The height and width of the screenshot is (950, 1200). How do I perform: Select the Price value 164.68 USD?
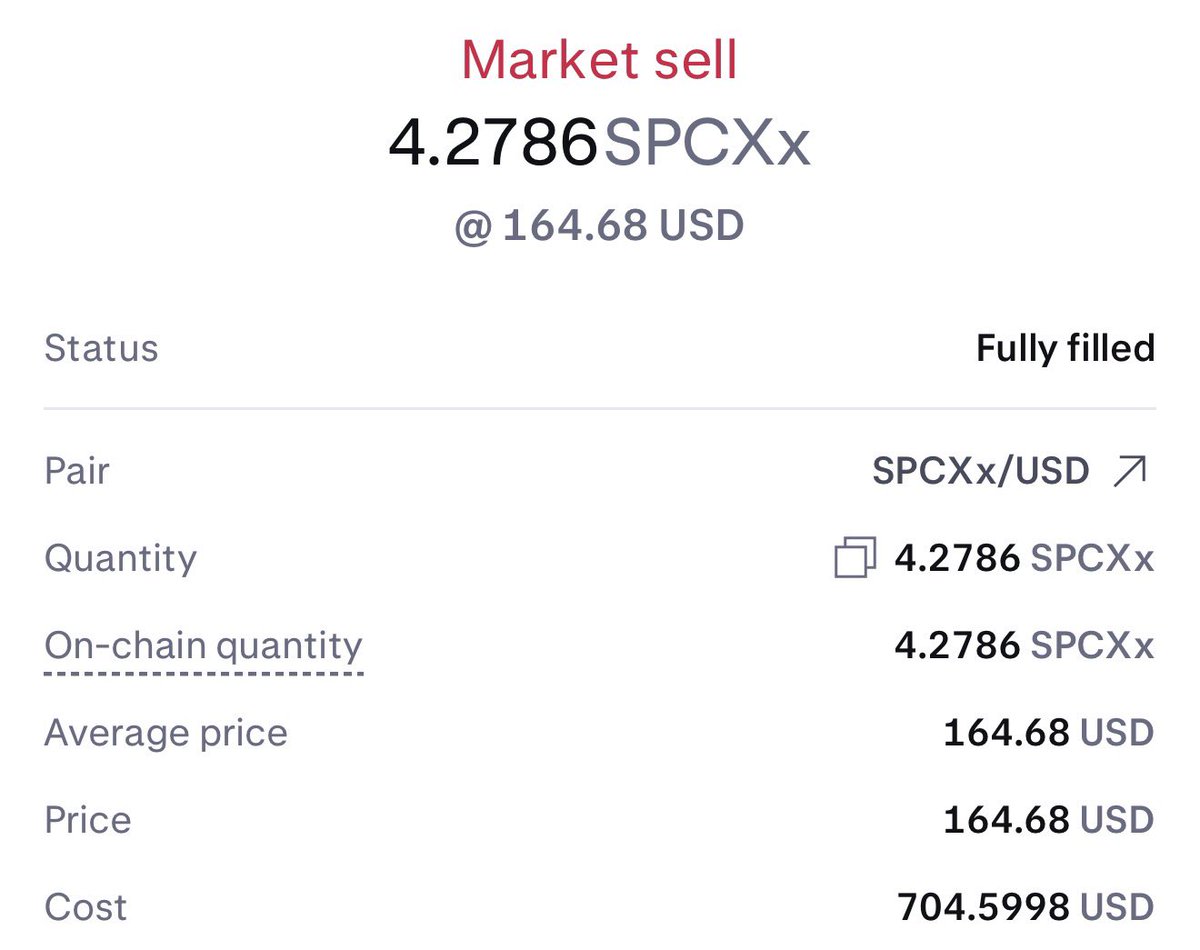point(1049,820)
